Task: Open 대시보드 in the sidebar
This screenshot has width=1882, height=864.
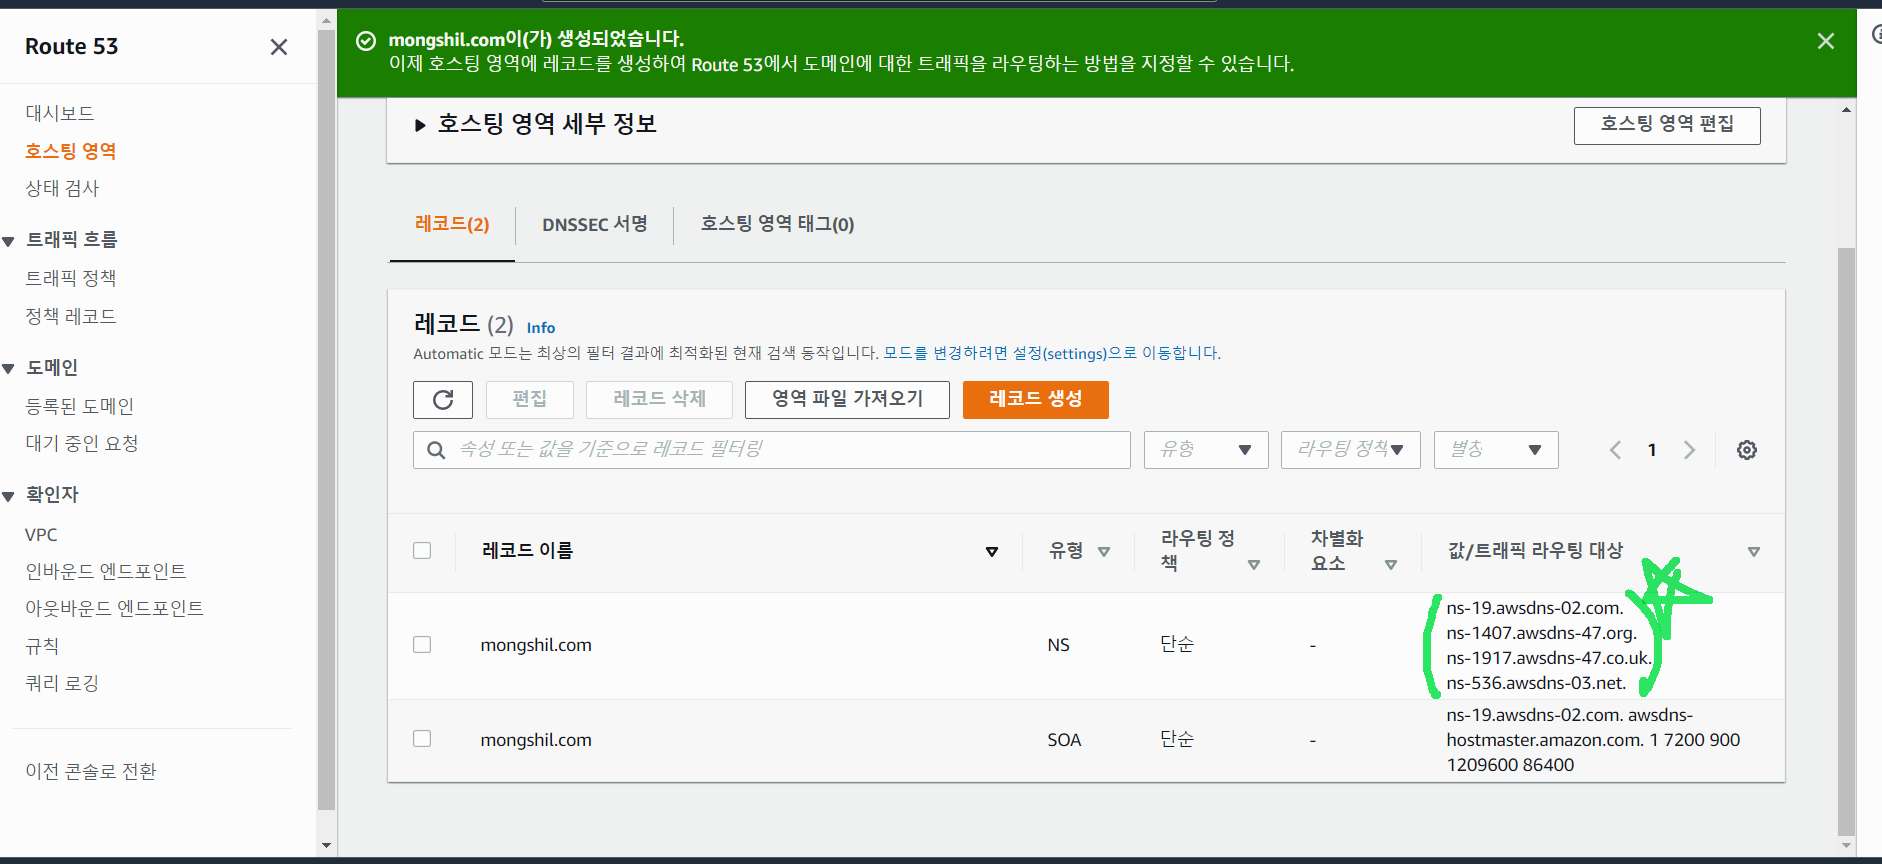Action: 60,113
